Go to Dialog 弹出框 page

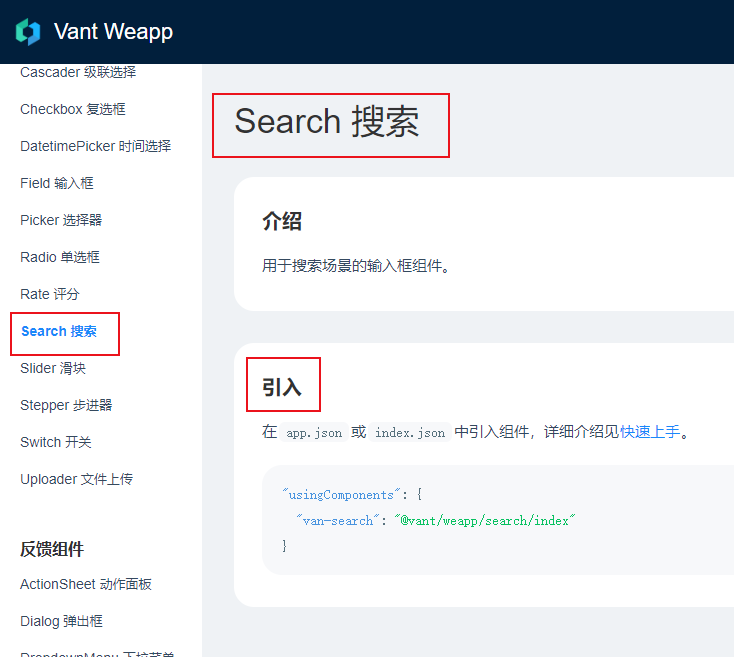61,621
